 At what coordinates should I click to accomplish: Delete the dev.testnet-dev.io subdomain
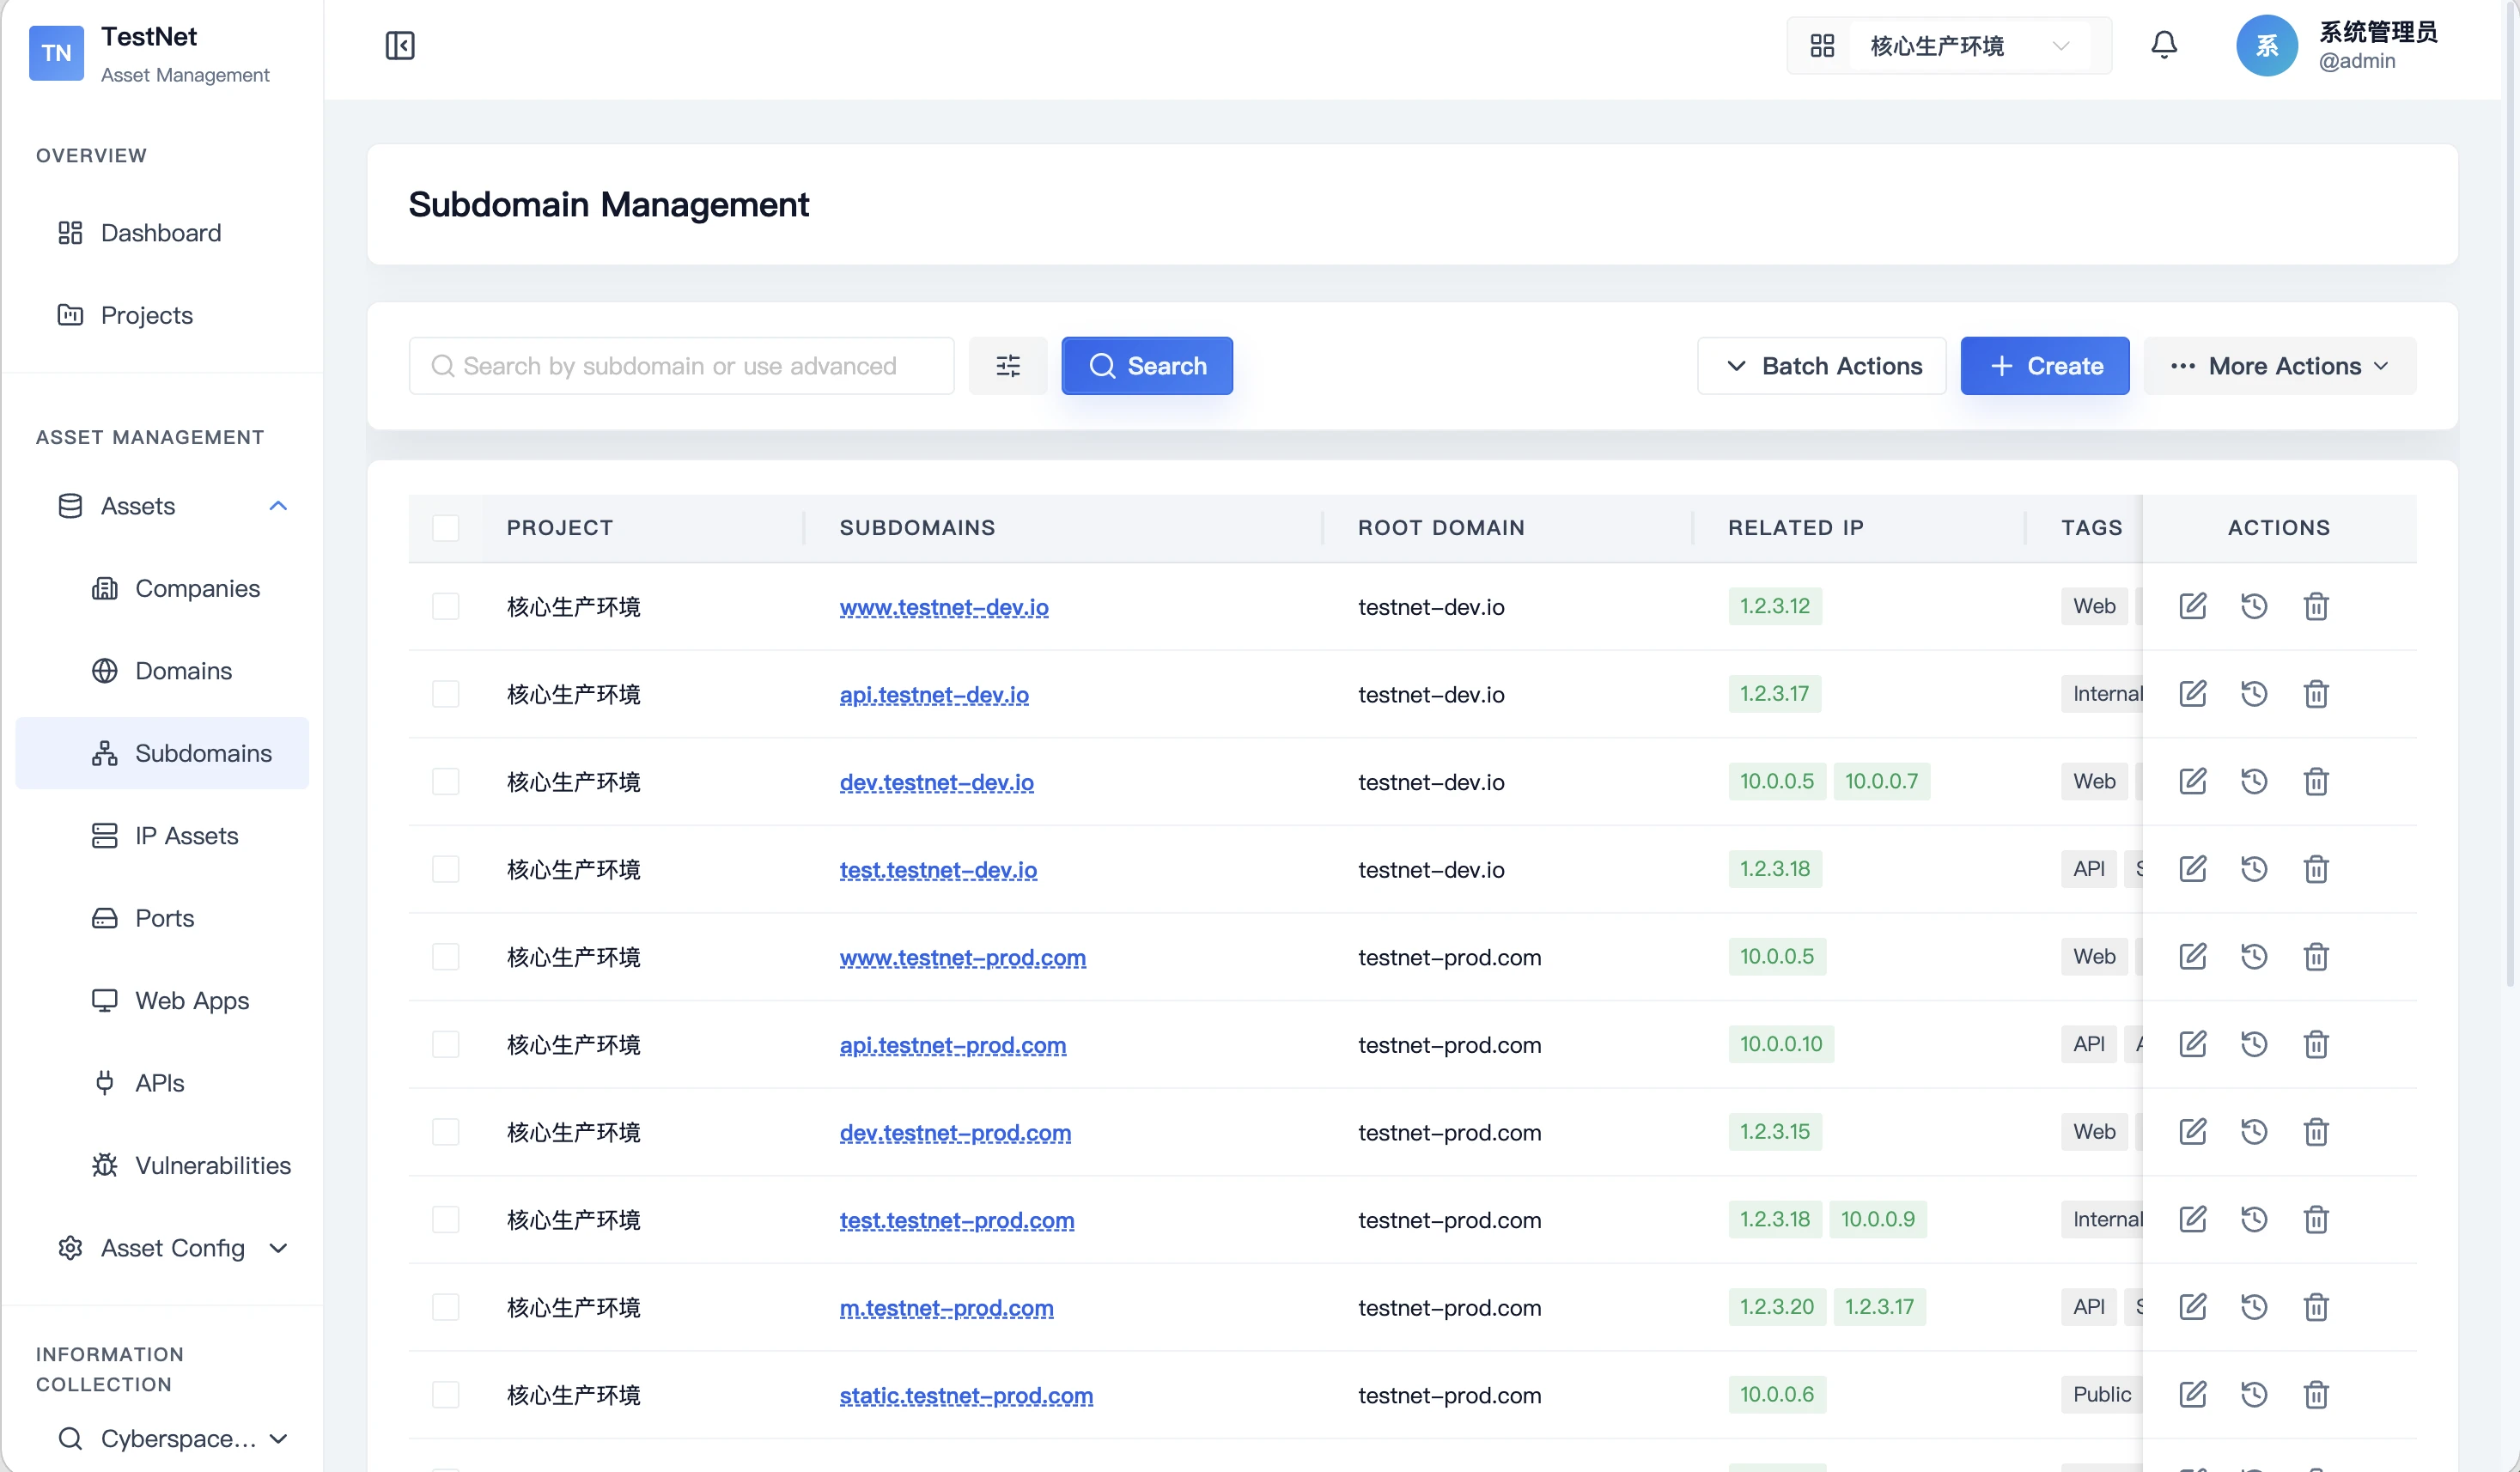pyautogui.click(x=2316, y=781)
